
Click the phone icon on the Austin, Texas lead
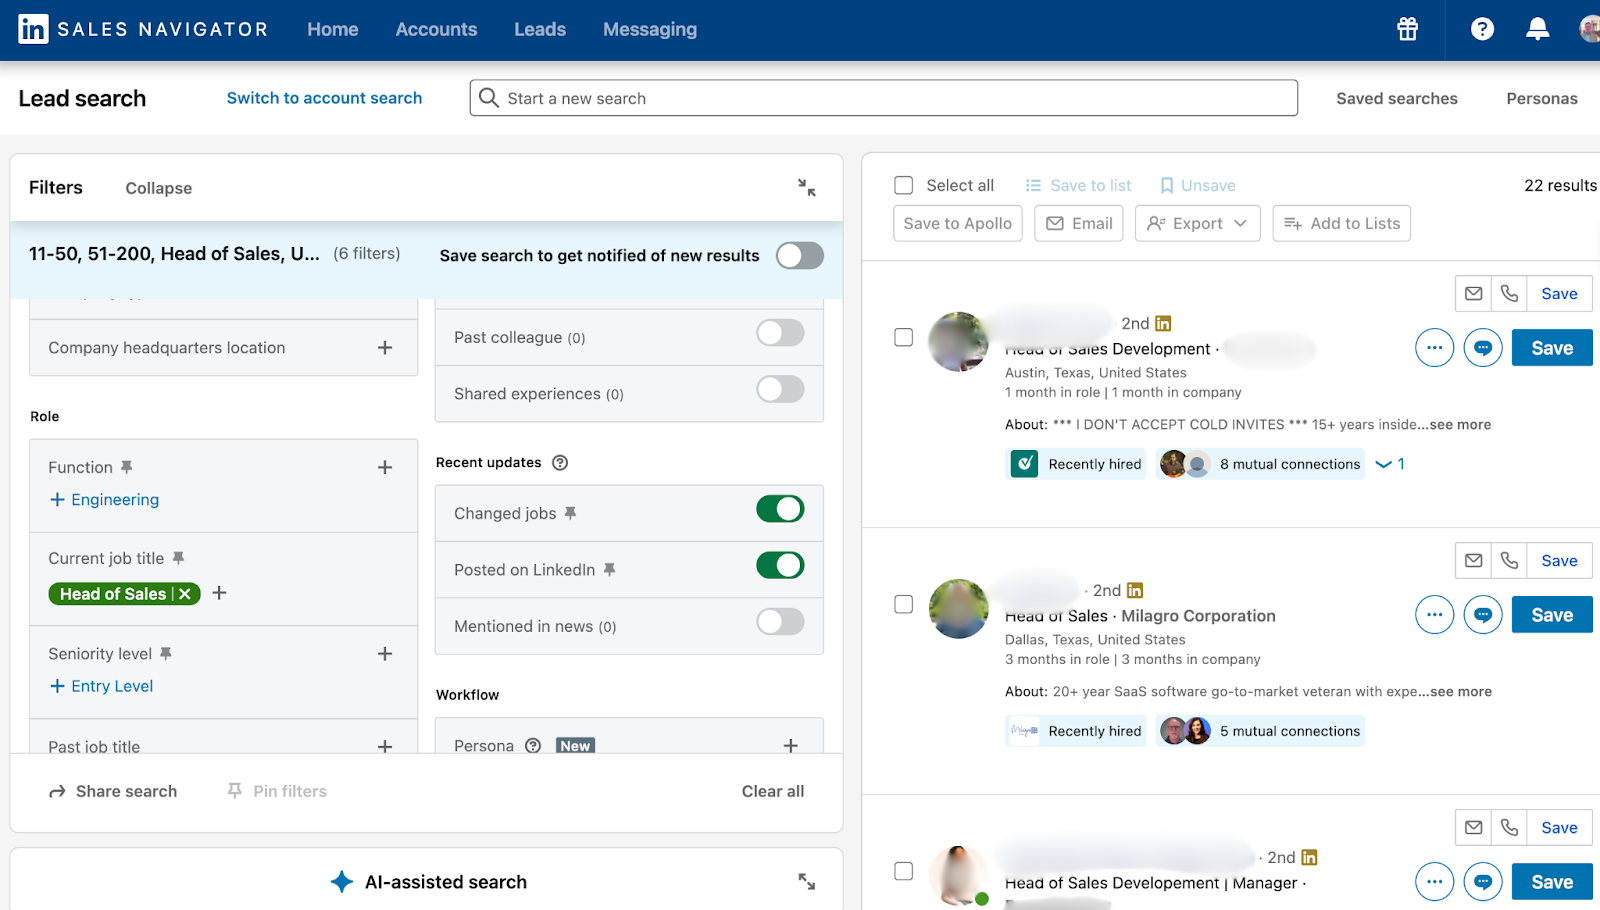coord(1509,293)
